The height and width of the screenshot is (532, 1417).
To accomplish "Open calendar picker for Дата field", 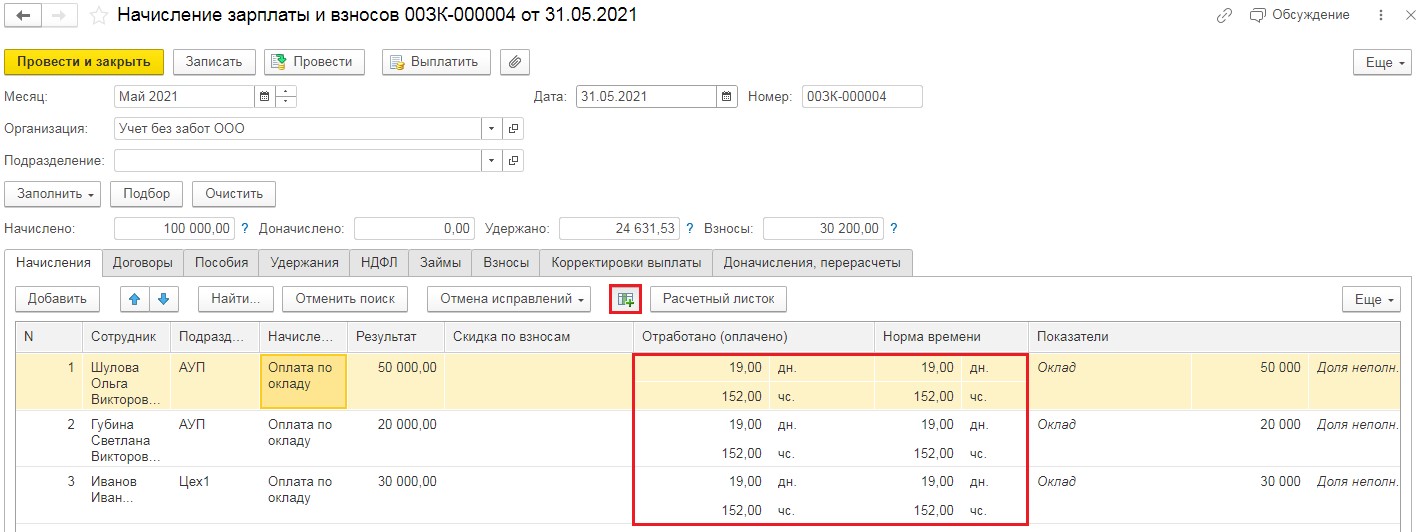I will point(726,97).
